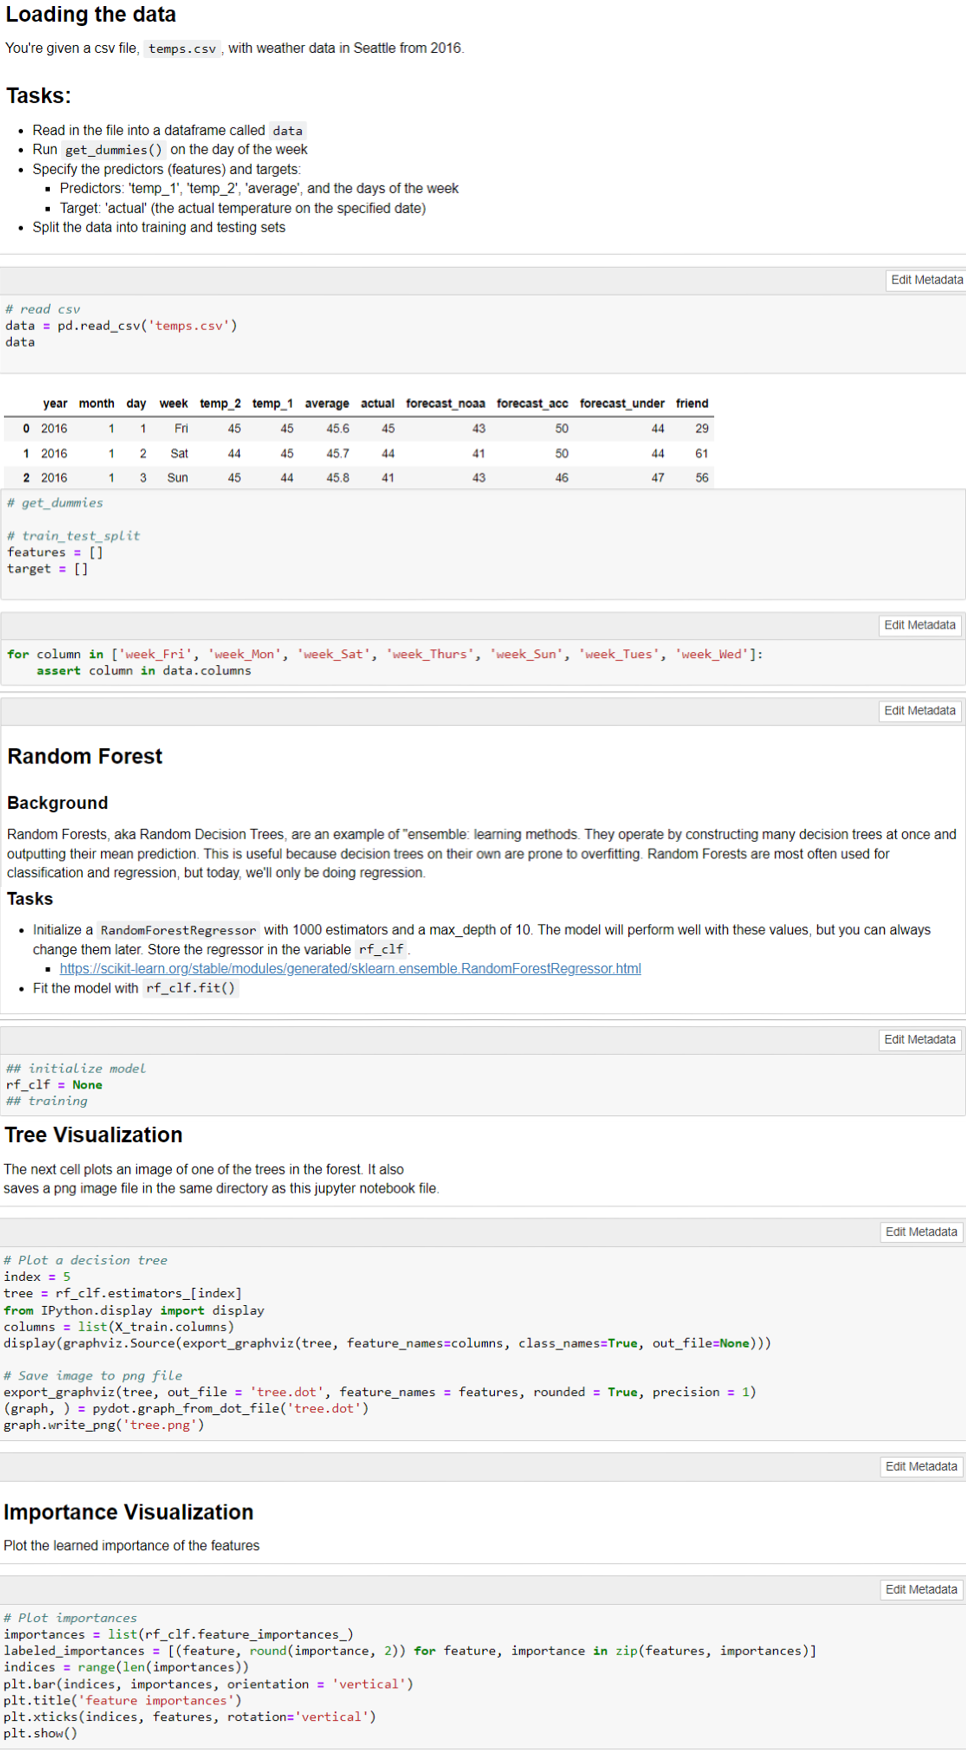The image size is (966, 1752).
Task: Select the 'friend' column header in the table
Action: click(692, 404)
